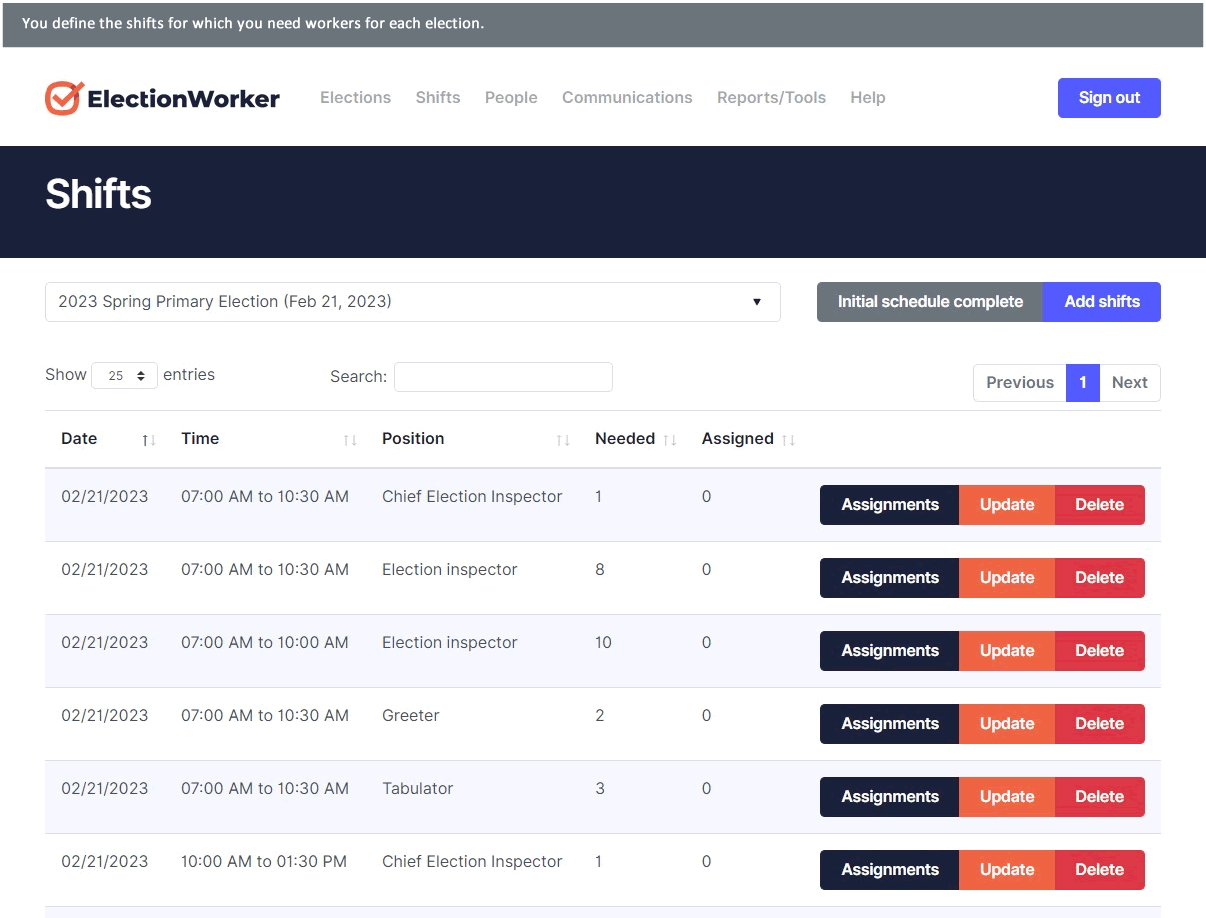Screen dimensions: 1206x918
Task: Open the election selection dropdown
Action: (412, 302)
